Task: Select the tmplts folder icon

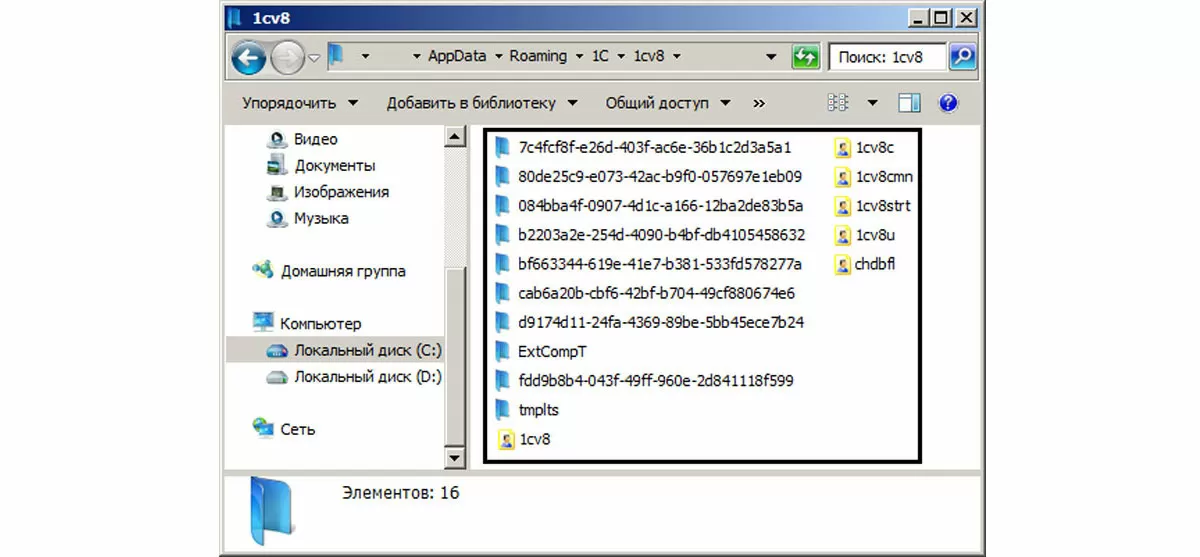Action: click(503, 409)
